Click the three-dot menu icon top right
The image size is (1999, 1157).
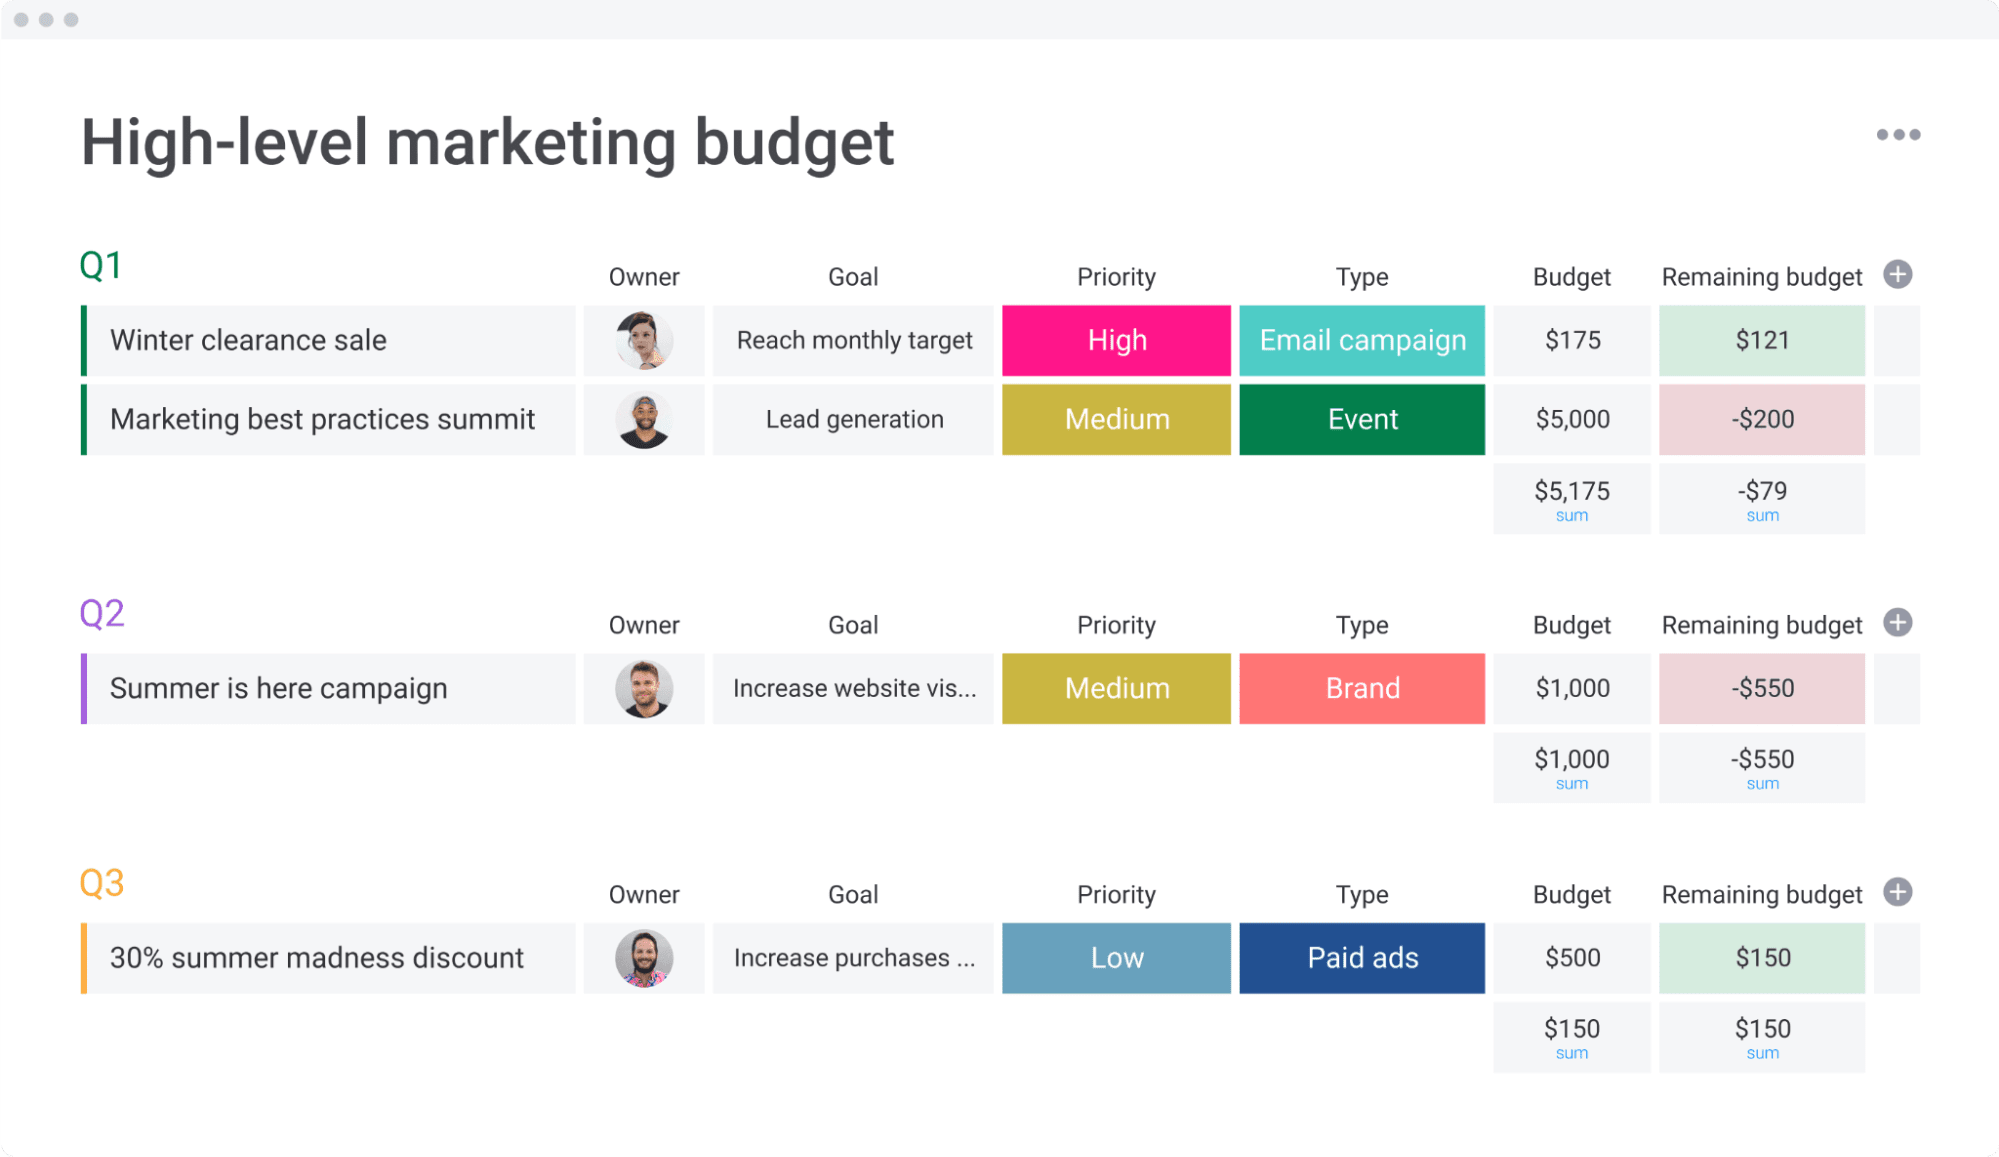pyautogui.click(x=1900, y=135)
